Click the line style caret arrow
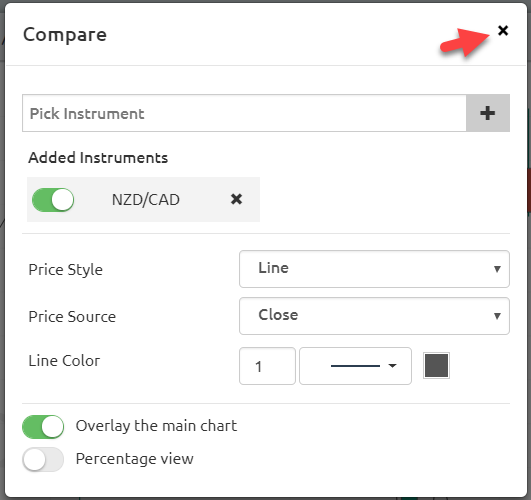The image size is (531, 500). (392, 366)
